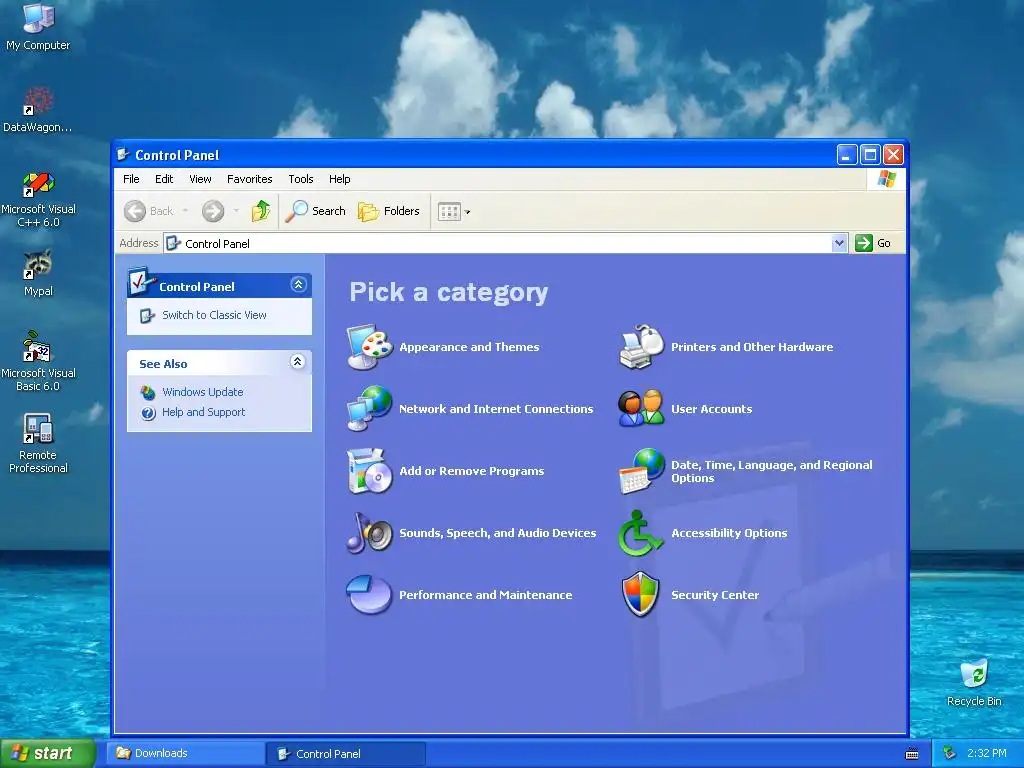This screenshot has width=1024, height=768.
Task: Click the Network and Internet Connections globe icon
Action: 369,409
